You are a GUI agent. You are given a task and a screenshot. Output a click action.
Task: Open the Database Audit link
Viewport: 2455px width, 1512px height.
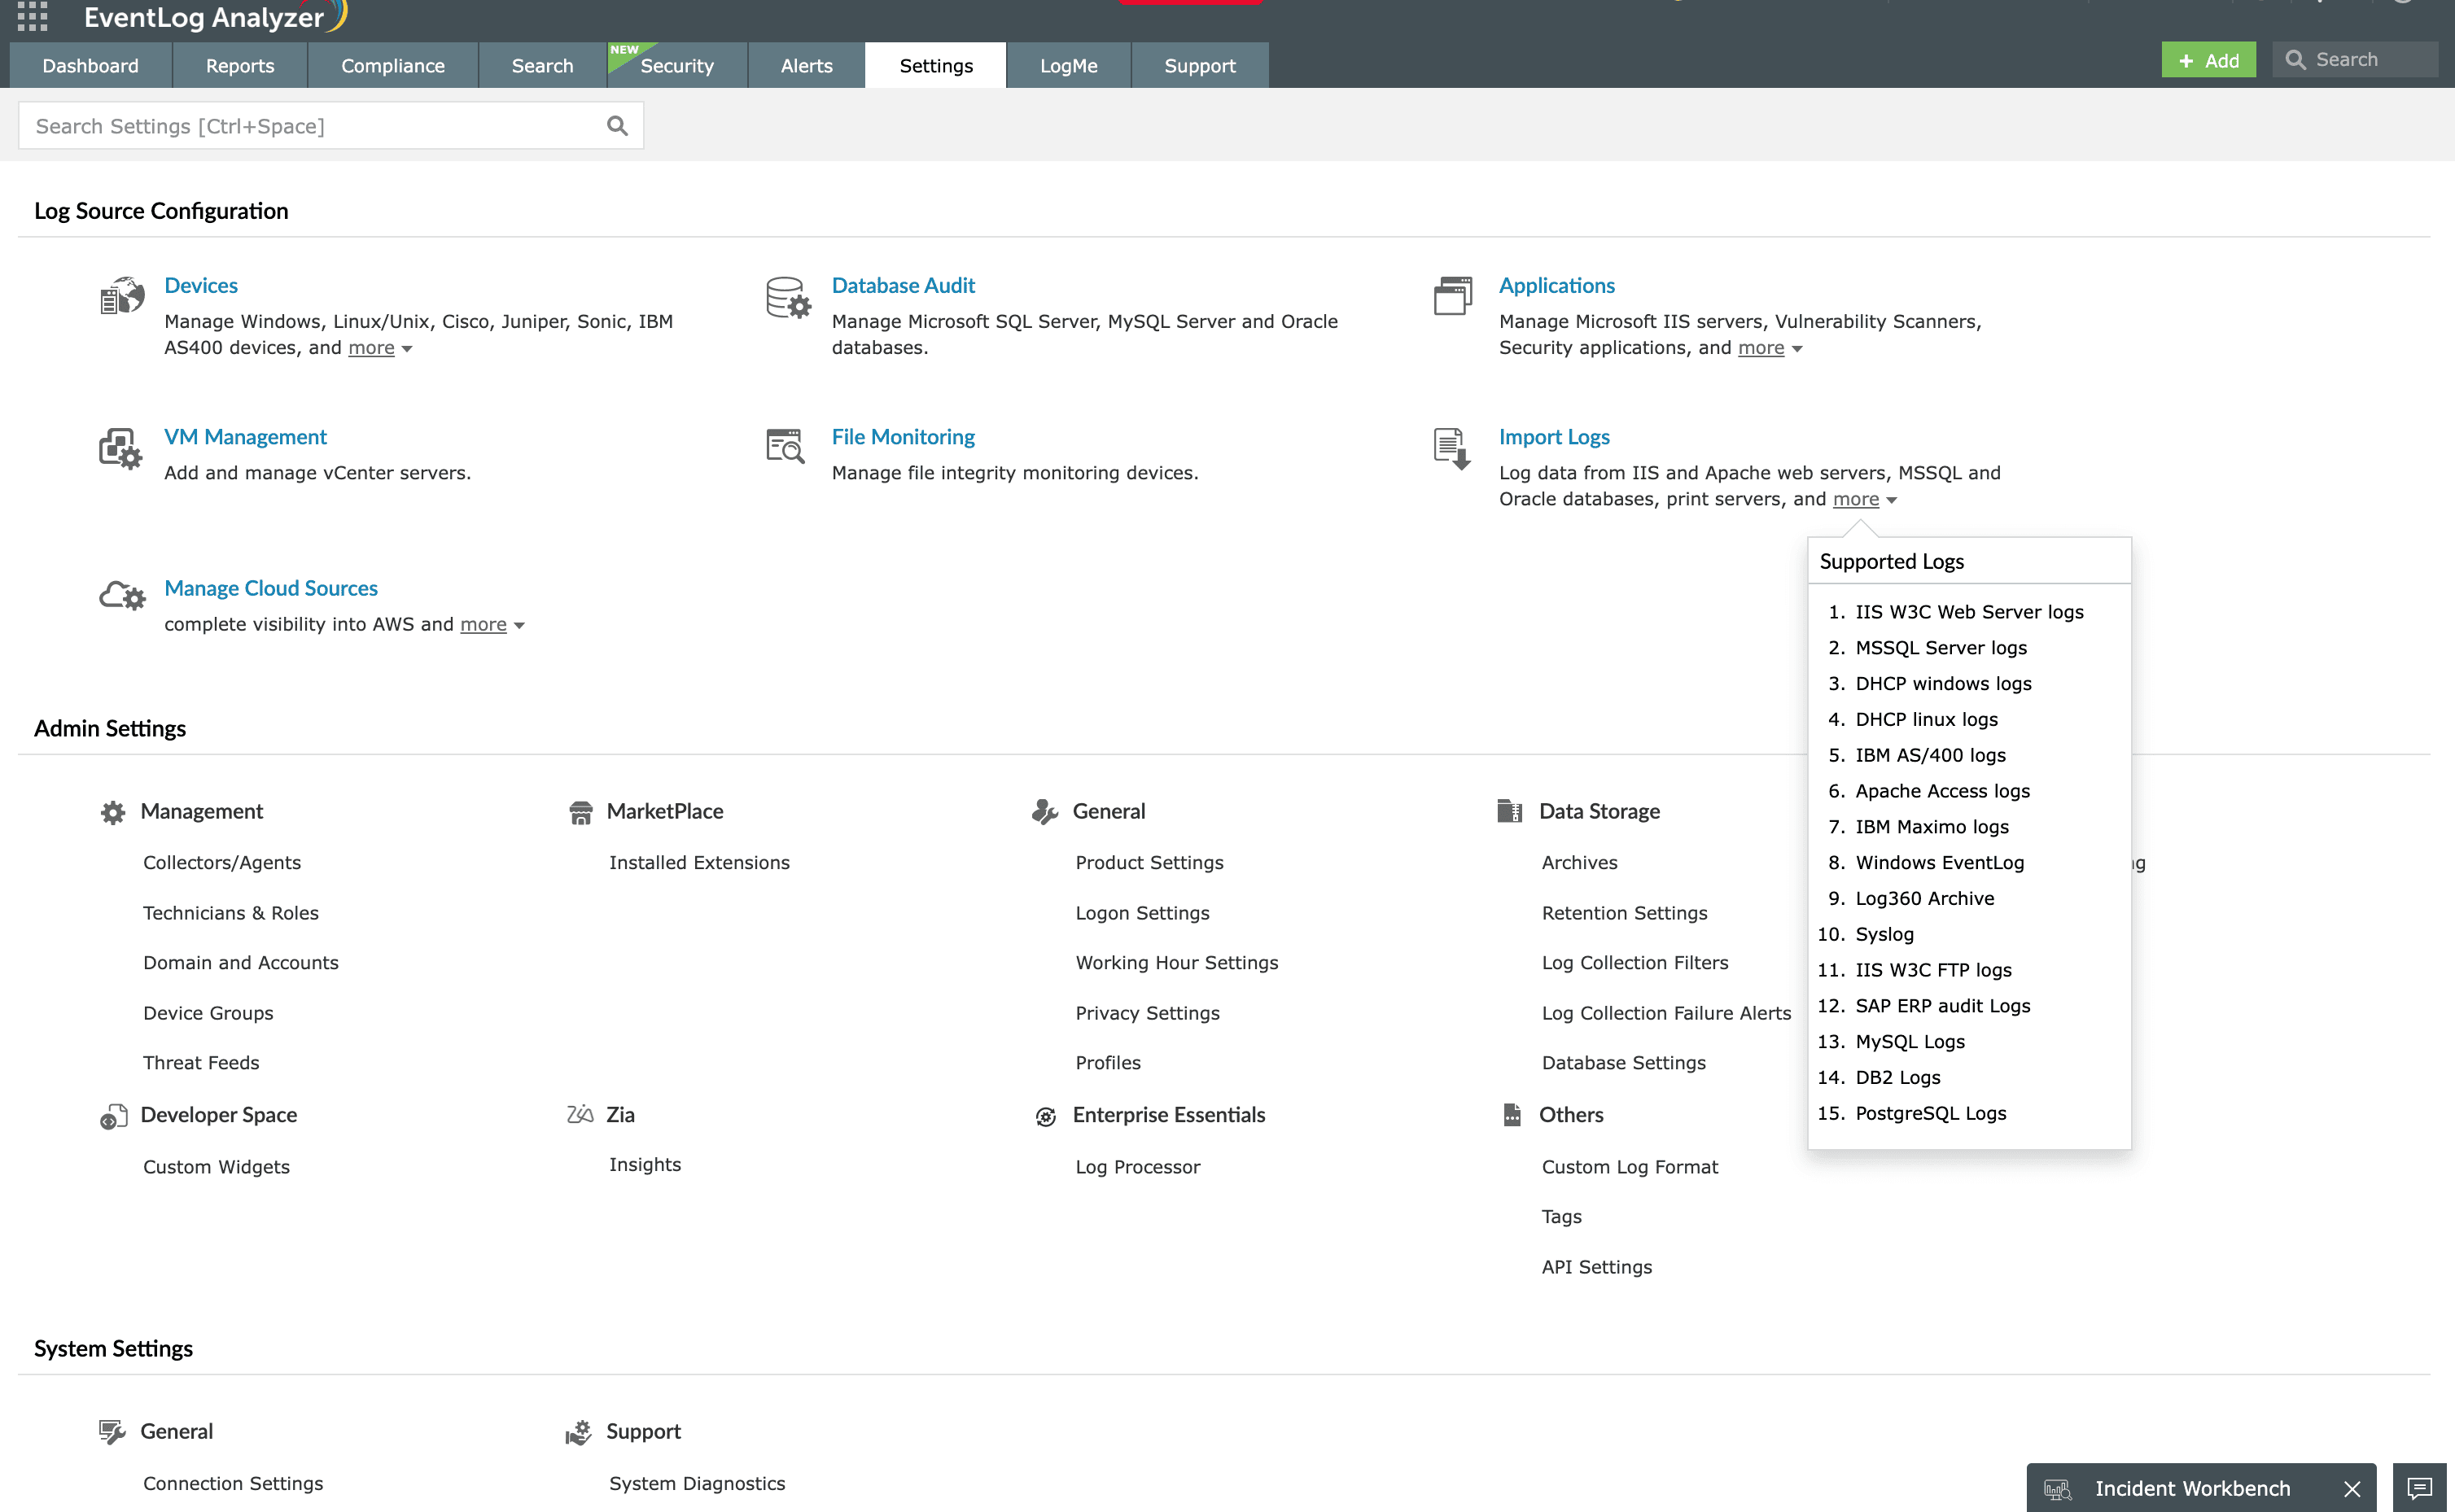click(x=903, y=285)
